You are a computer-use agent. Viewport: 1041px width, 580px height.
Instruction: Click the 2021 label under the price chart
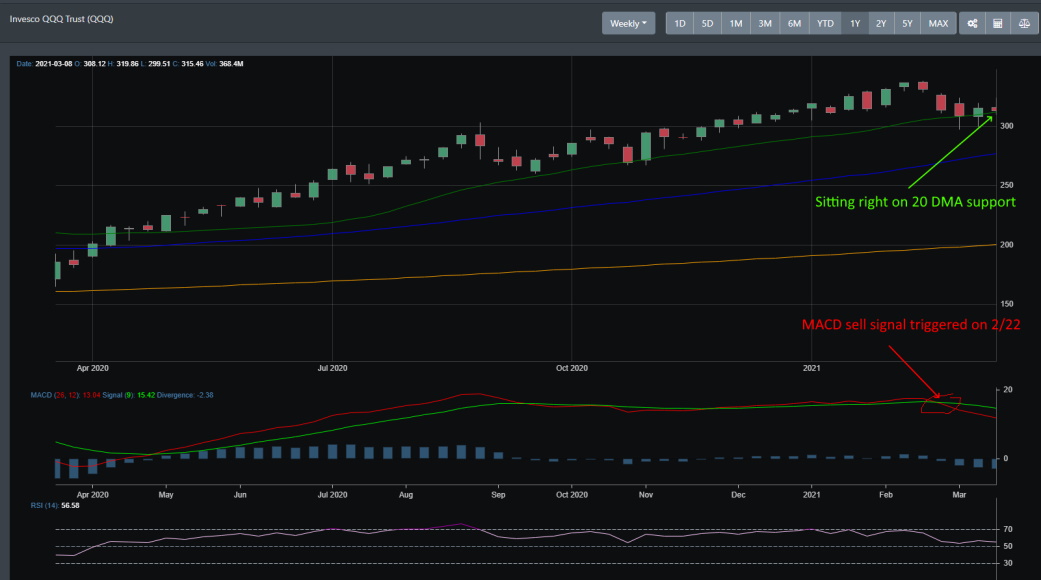(811, 368)
